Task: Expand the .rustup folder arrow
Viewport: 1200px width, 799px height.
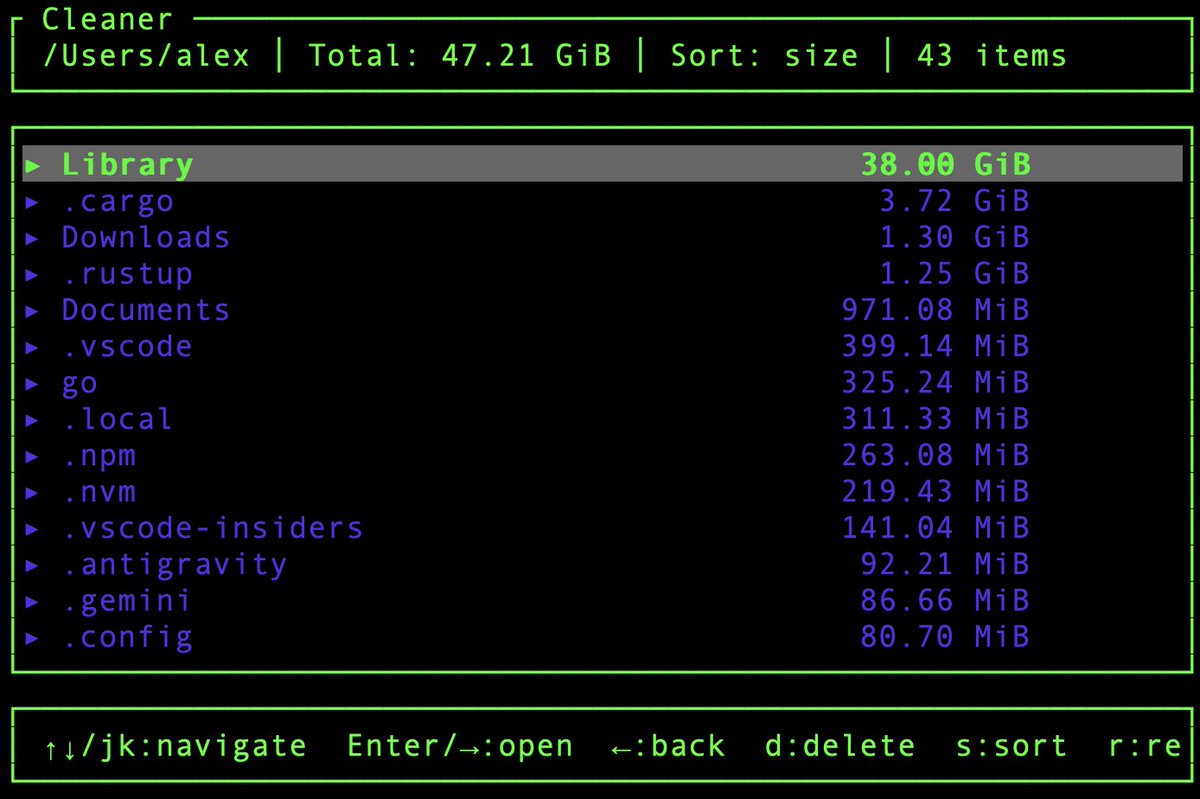Action: 33,273
